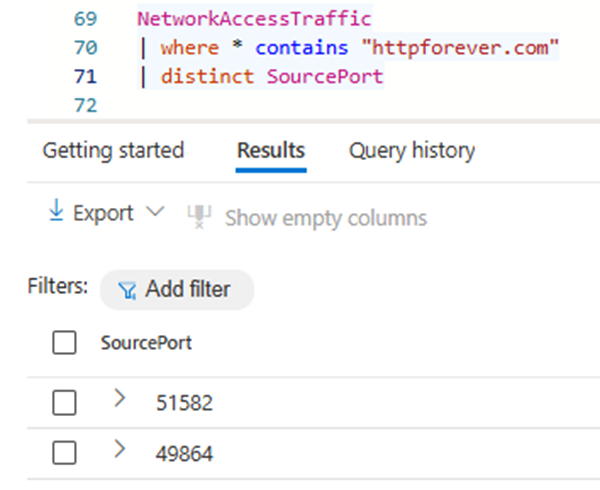The width and height of the screenshot is (600, 490).
Task: Click the funnel icon in Add filter
Action: click(127, 290)
